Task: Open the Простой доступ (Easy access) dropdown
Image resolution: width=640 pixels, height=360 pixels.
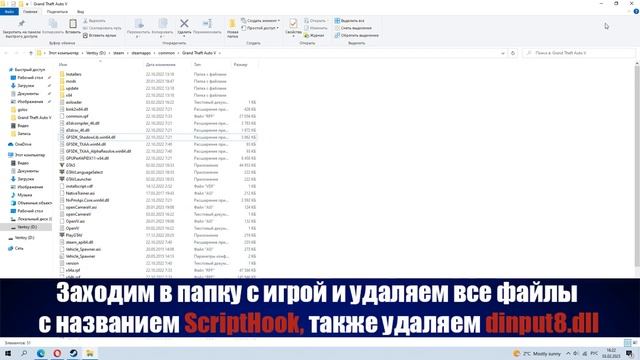Action: point(260,28)
